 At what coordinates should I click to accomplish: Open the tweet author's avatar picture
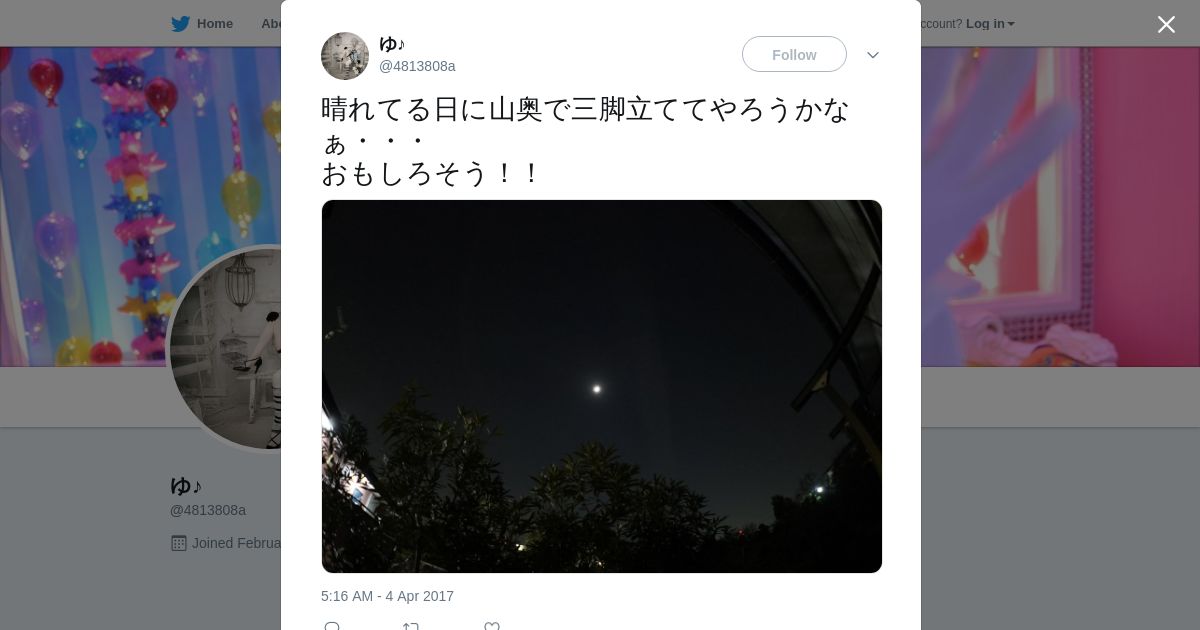[x=345, y=56]
